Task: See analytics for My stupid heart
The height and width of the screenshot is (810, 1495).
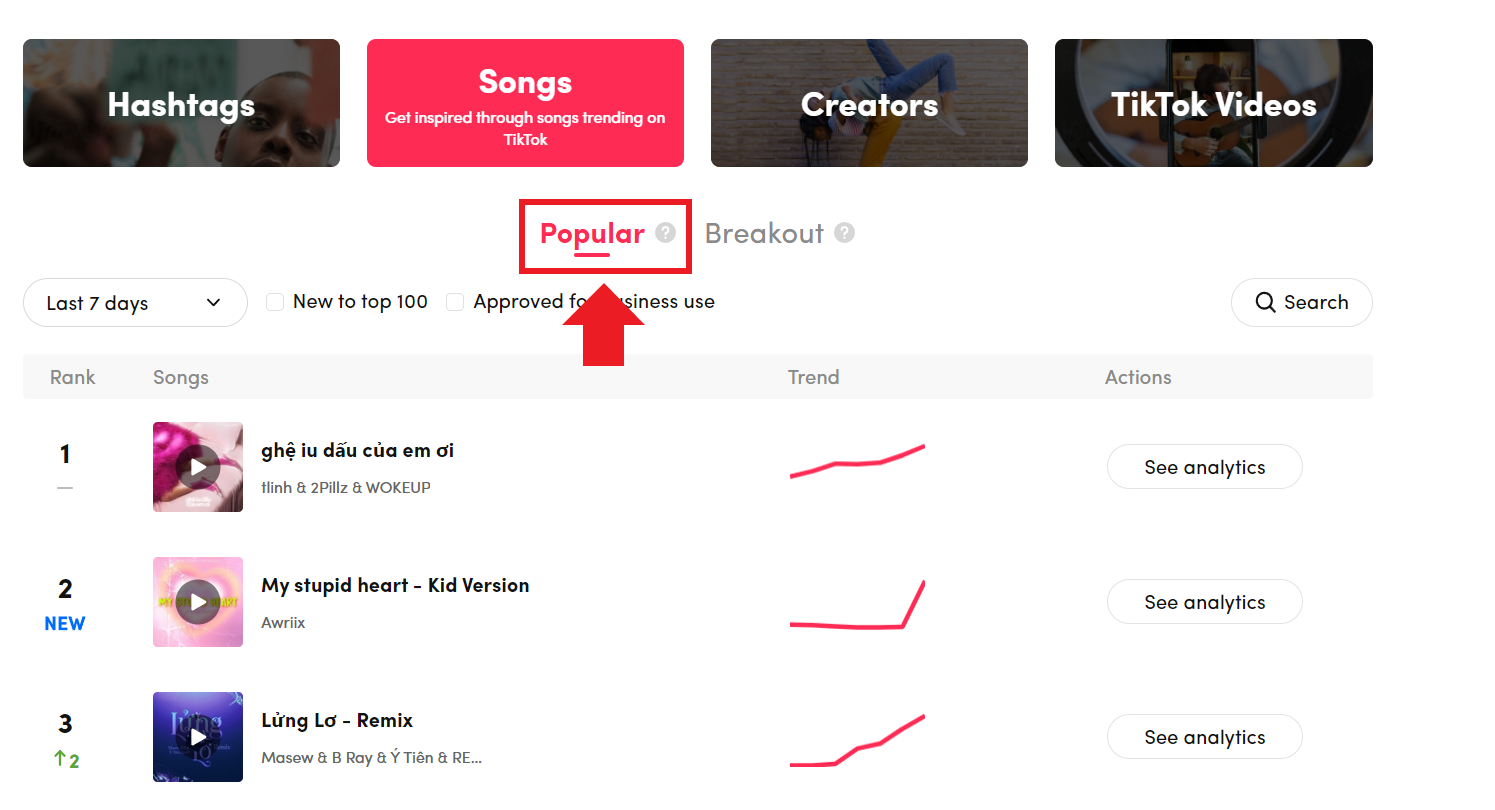Action: point(1204,602)
